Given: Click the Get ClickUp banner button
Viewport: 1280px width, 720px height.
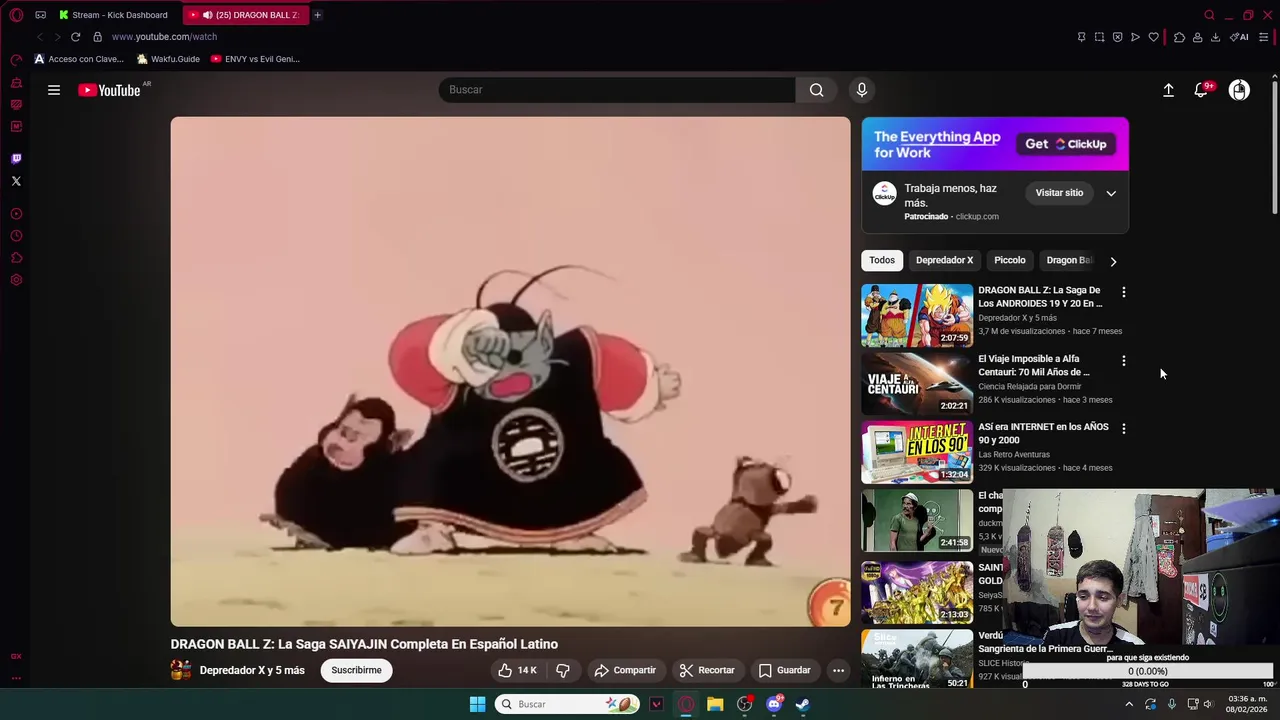Looking at the screenshot, I should (x=1066, y=144).
